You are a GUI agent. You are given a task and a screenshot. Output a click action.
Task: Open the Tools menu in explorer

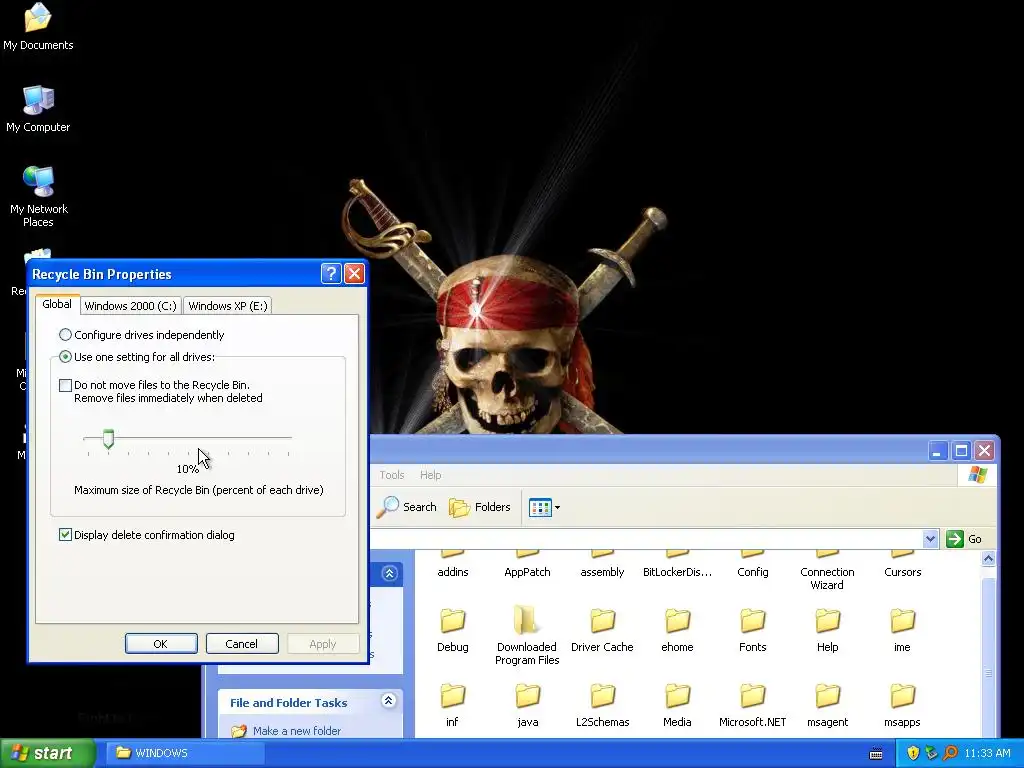click(392, 475)
